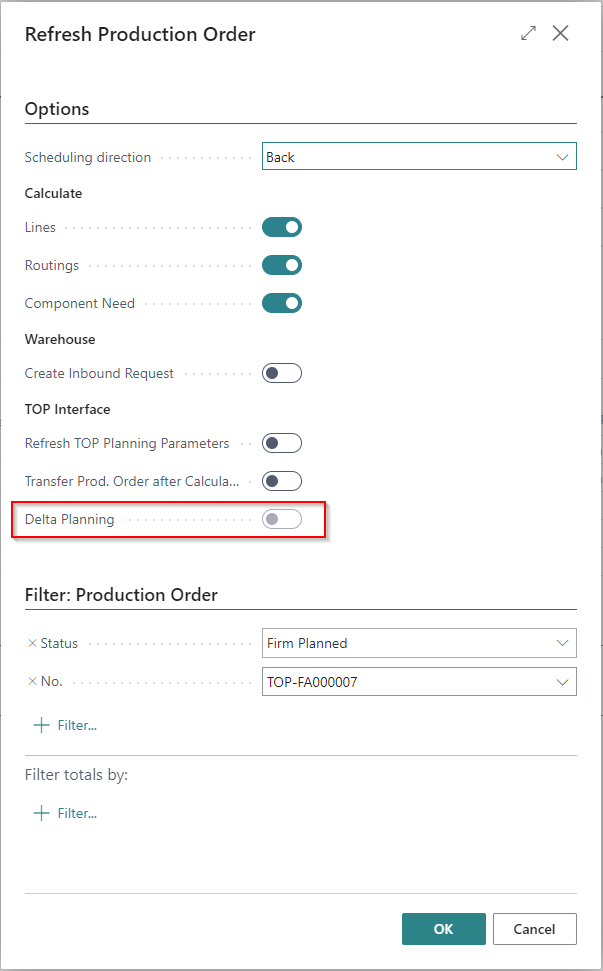
Task: Enable Refresh TOP Planning Parameters toggle
Action: [282, 443]
